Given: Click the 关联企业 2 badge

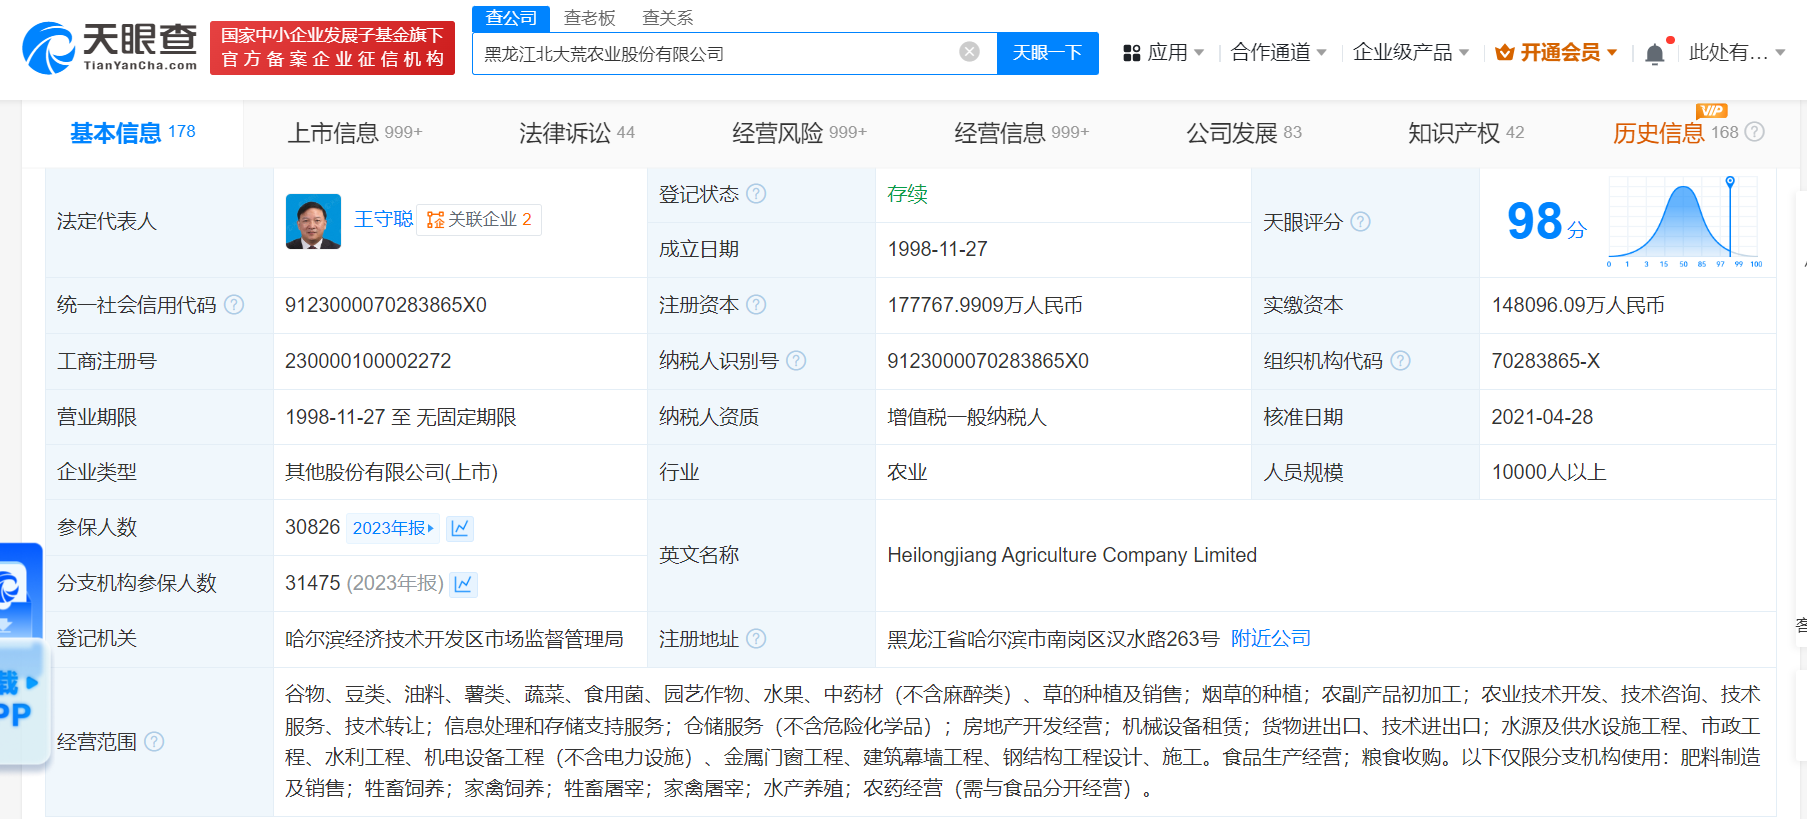Looking at the screenshot, I should [480, 220].
